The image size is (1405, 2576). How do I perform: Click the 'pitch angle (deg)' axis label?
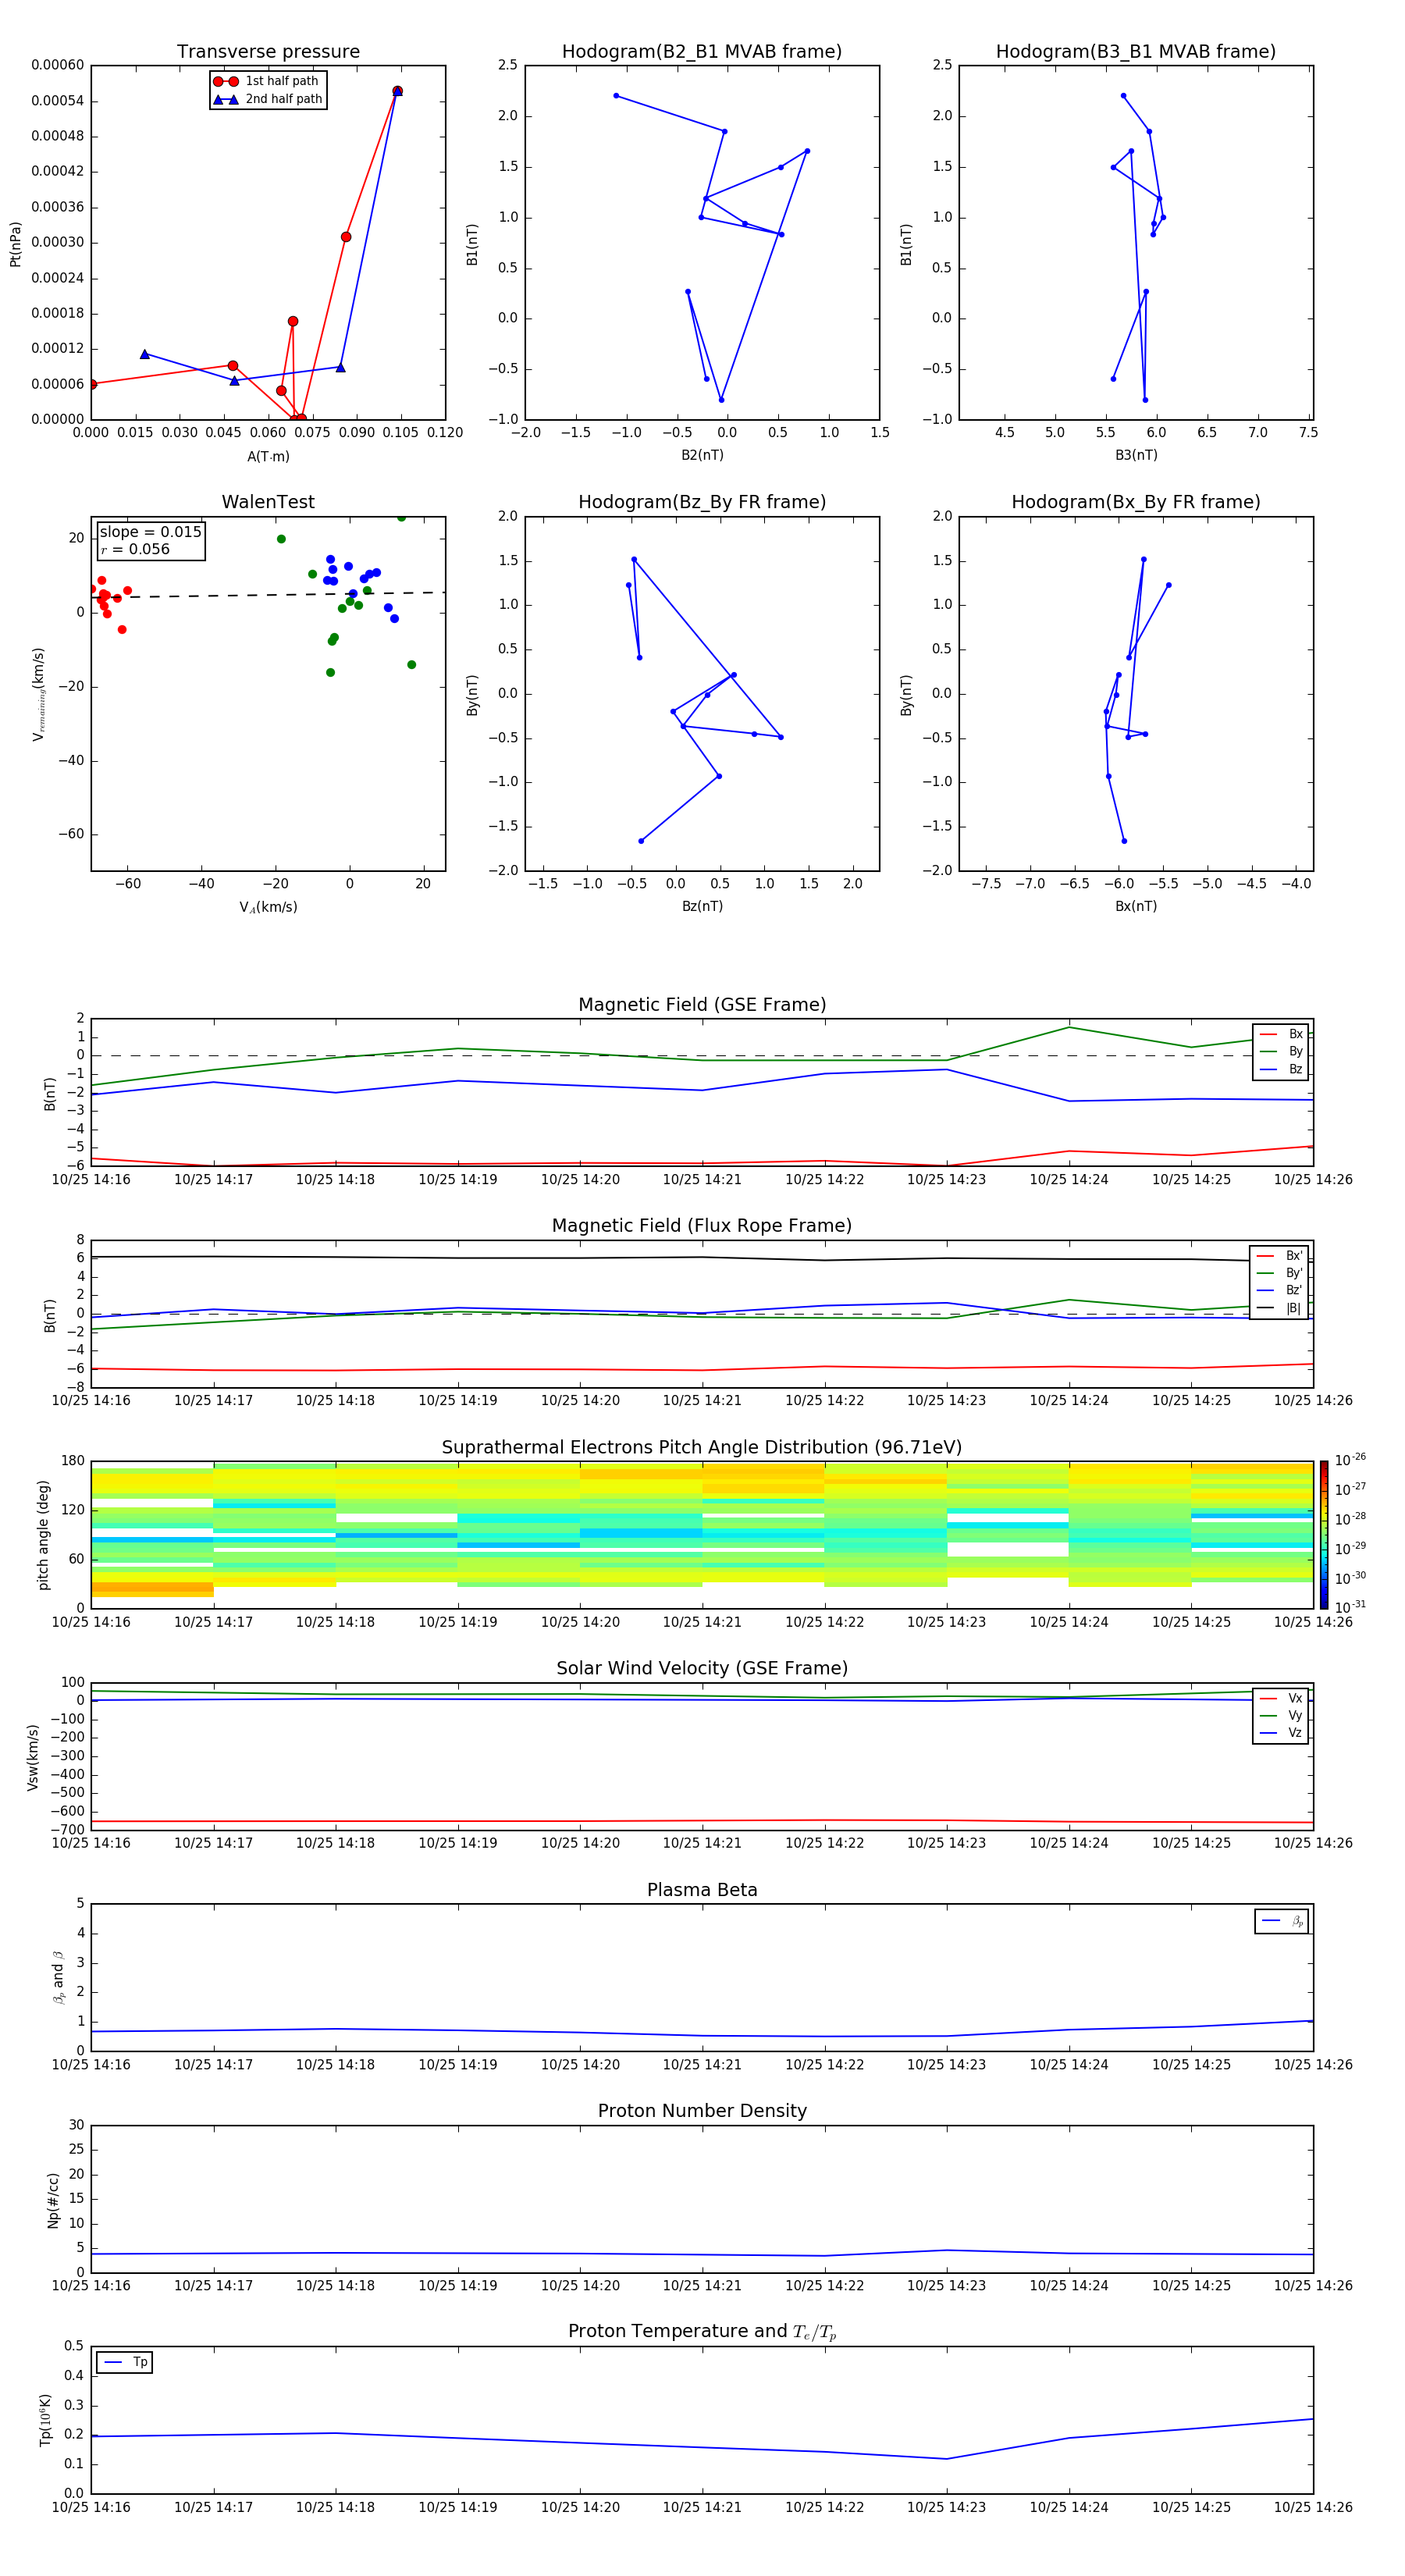[x=43, y=1535]
